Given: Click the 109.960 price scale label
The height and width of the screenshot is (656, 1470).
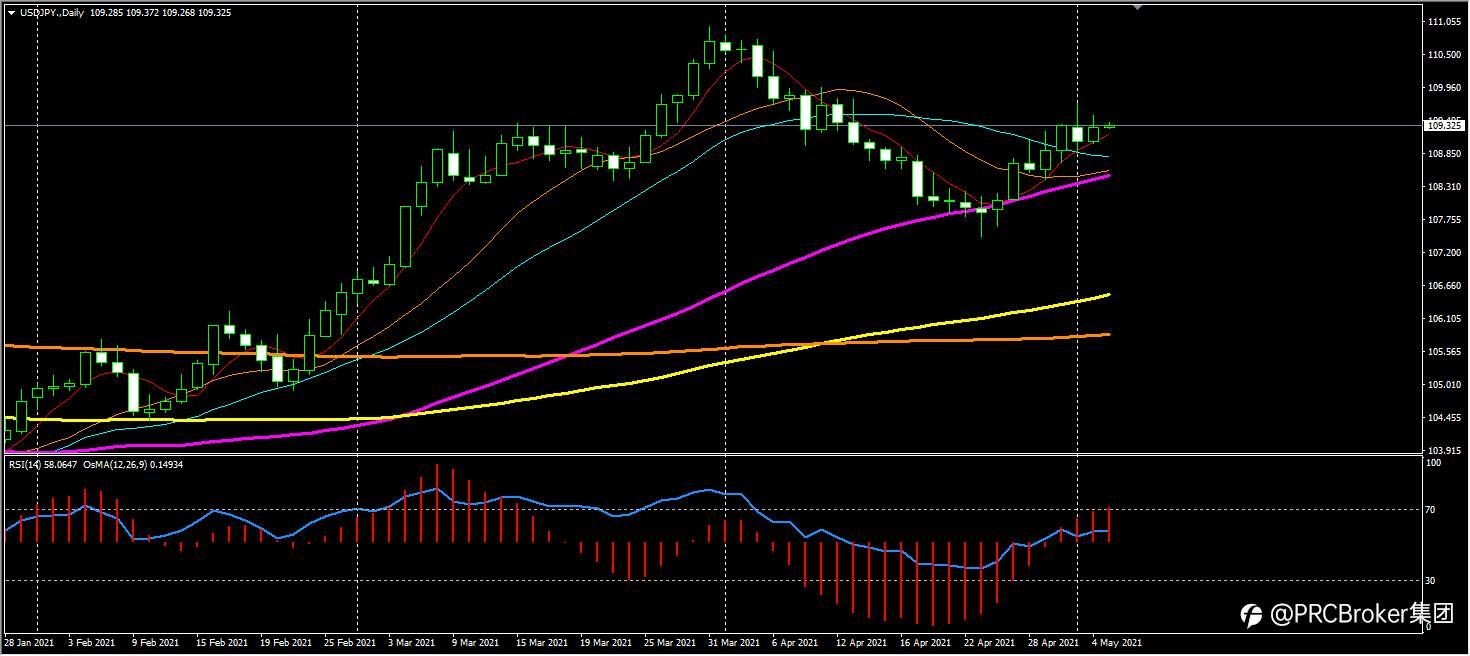Looking at the screenshot, I should pos(1445,88).
